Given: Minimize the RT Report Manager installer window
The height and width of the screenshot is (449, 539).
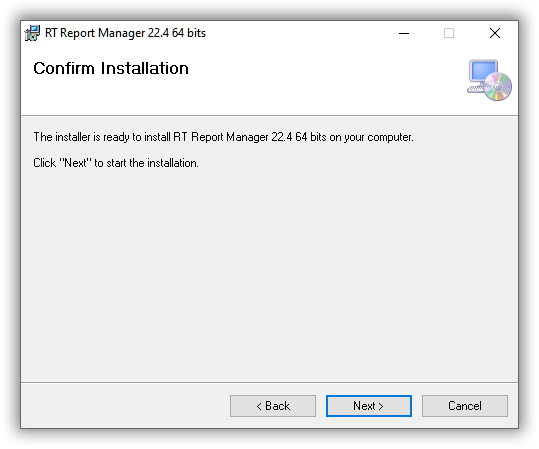Looking at the screenshot, I should coord(404,33).
